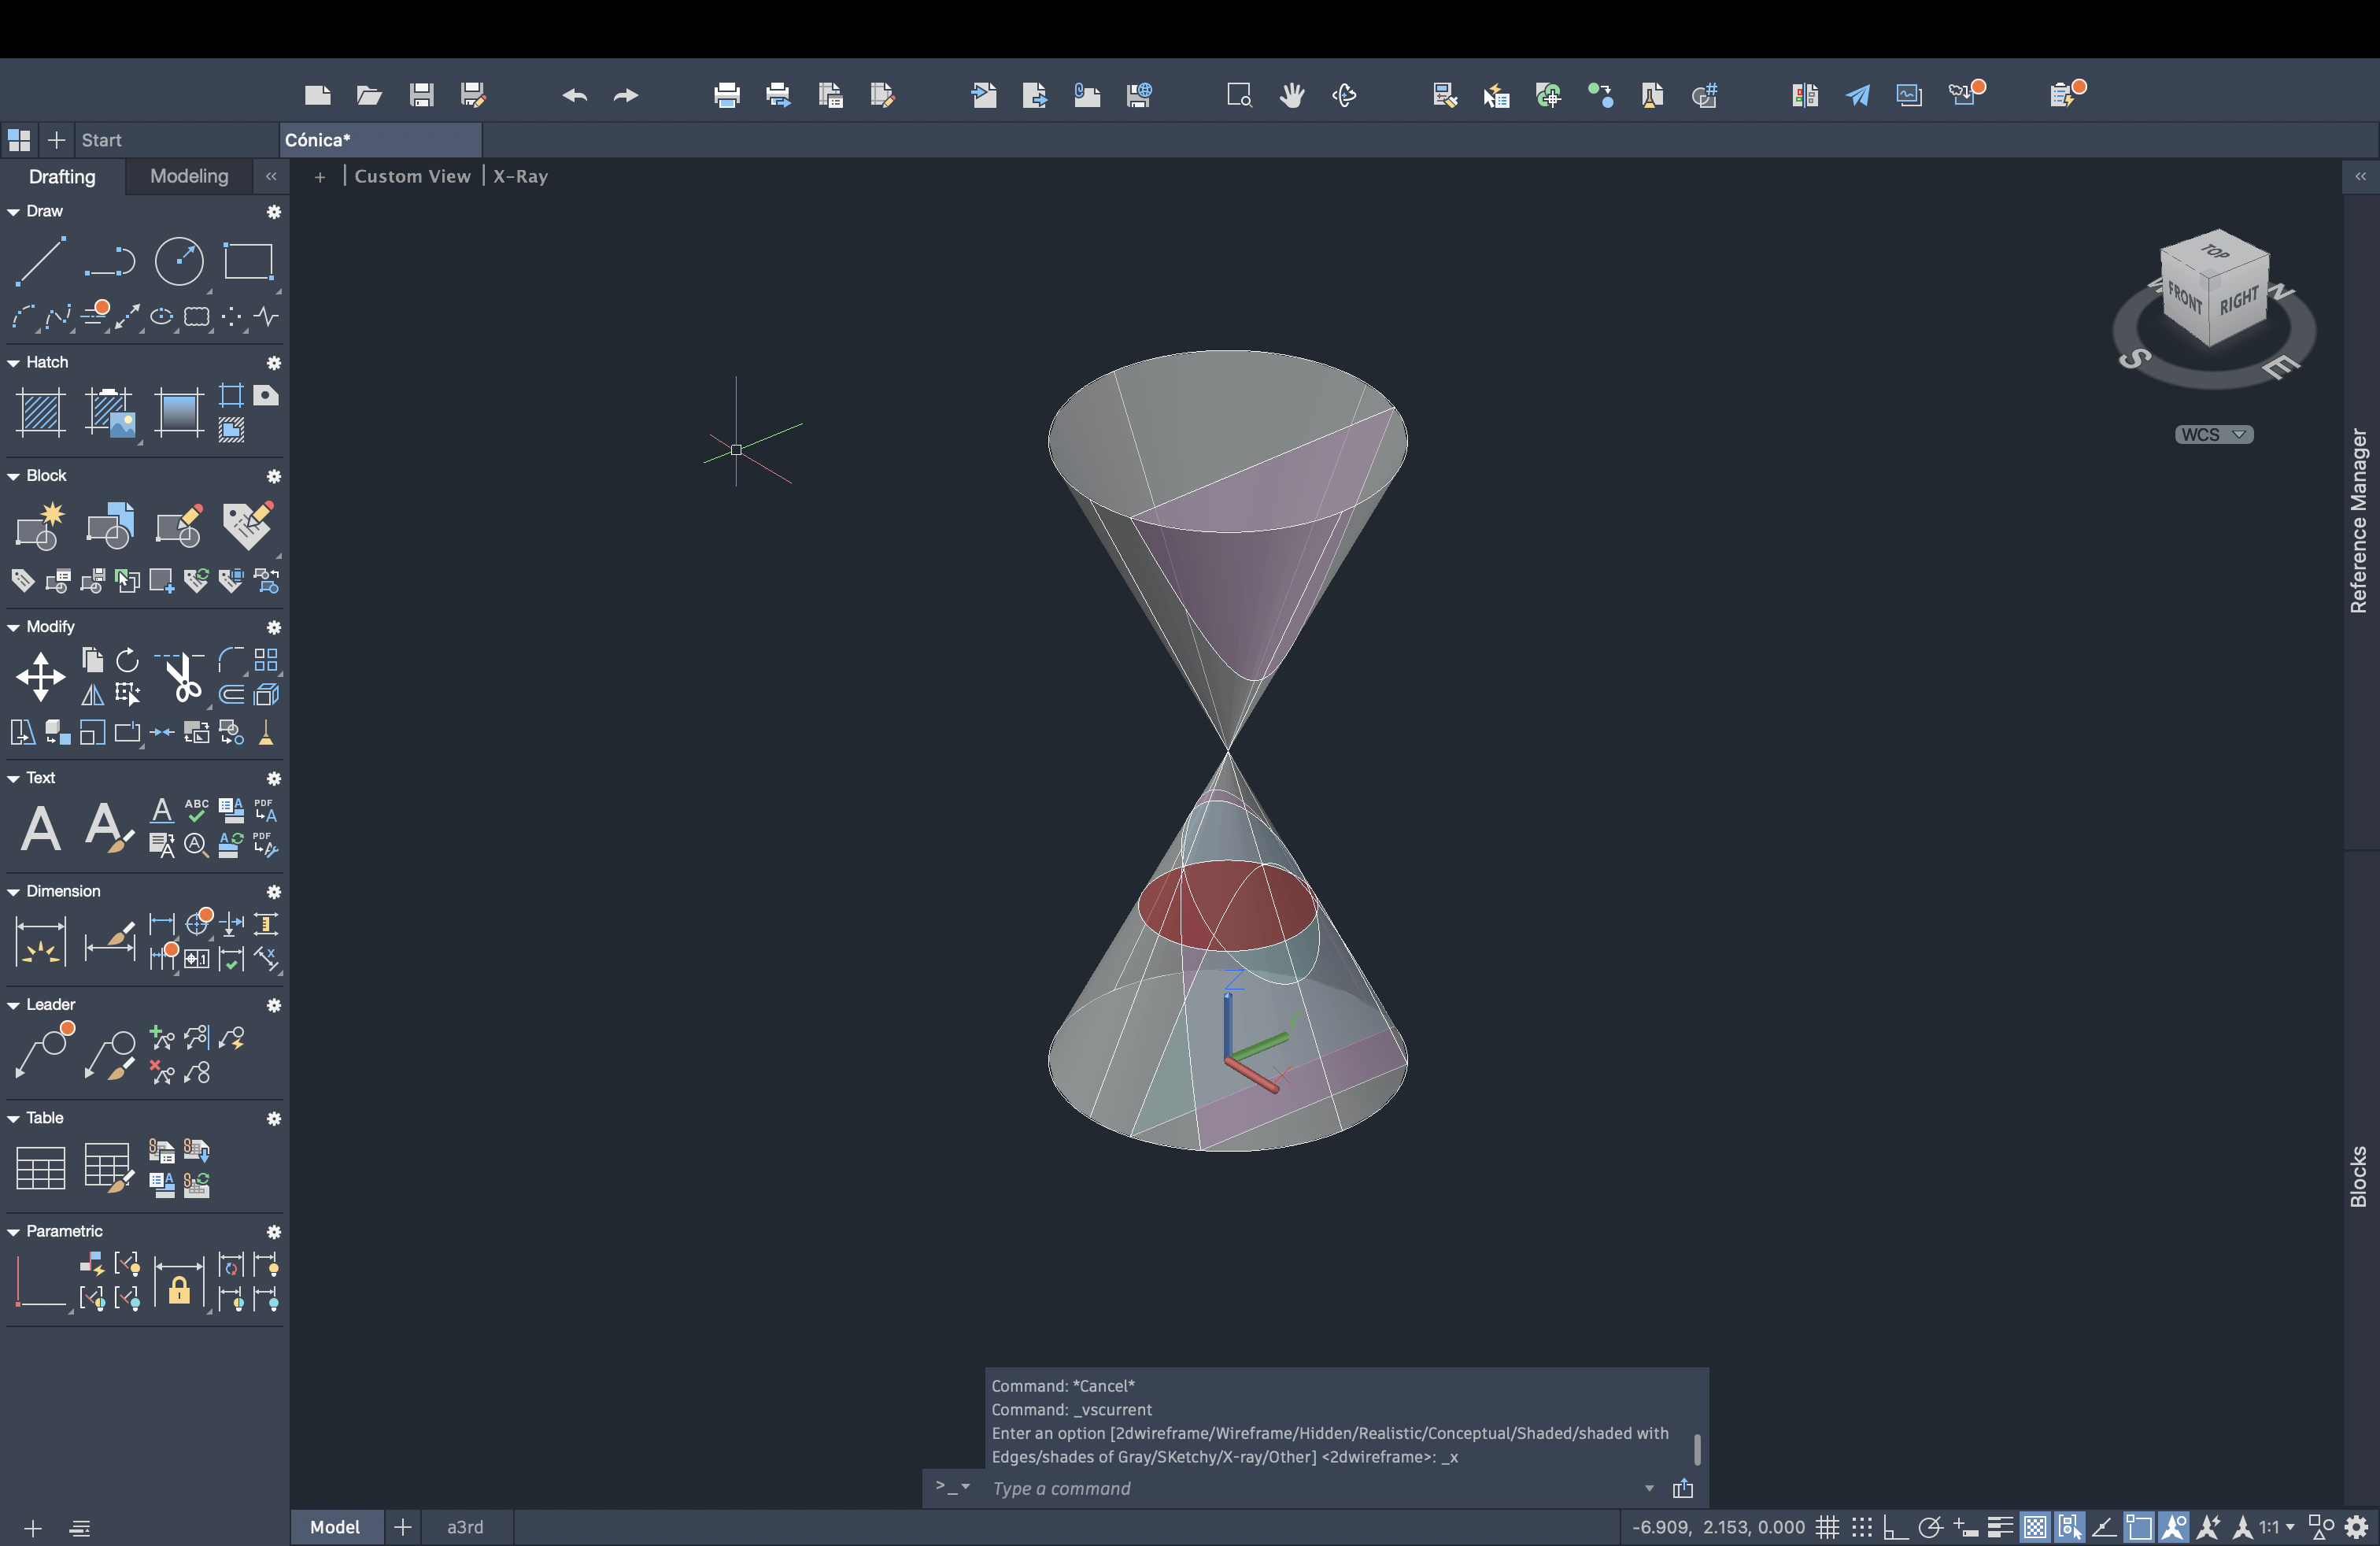The width and height of the screenshot is (2380, 1546).
Task: Select the Multiline Text tool
Action: [x=40, y=828]
